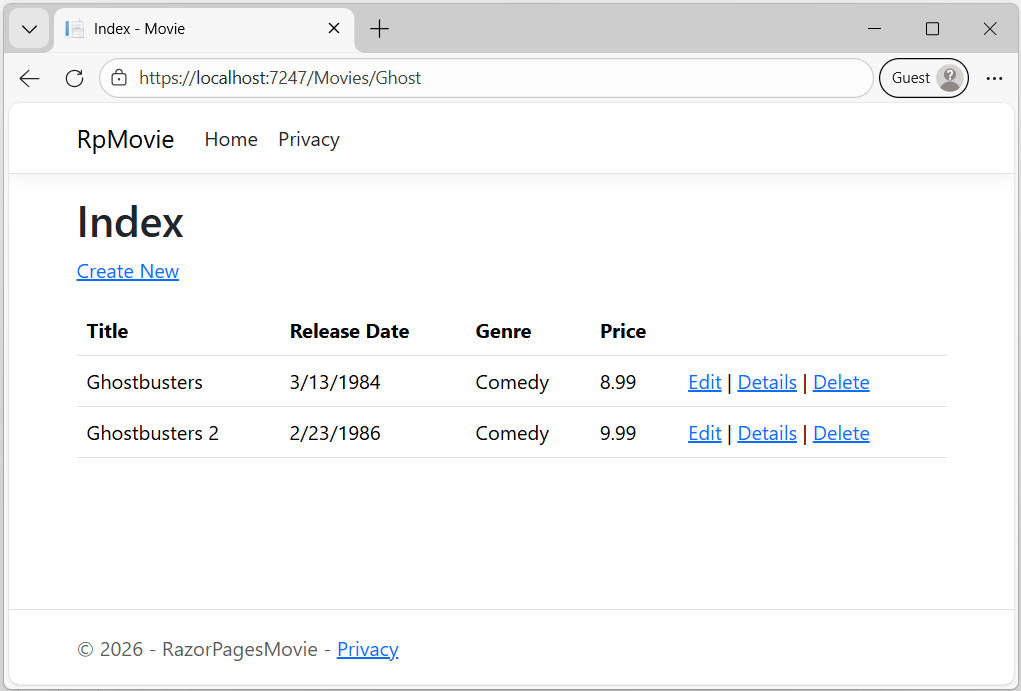Maximize the browser window

[x=932, y=29]
